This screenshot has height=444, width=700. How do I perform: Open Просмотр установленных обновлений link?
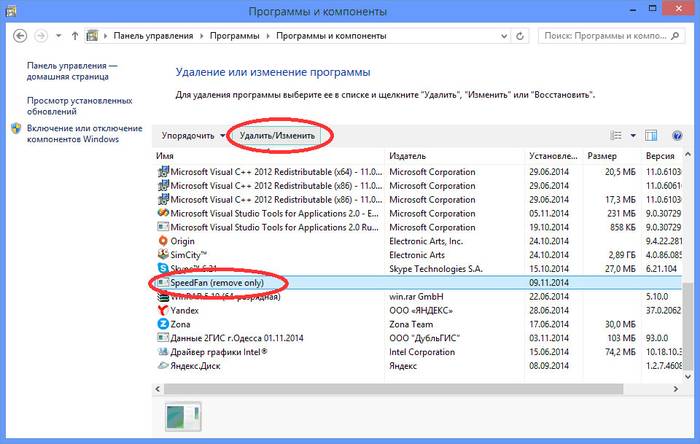(79, 106)
